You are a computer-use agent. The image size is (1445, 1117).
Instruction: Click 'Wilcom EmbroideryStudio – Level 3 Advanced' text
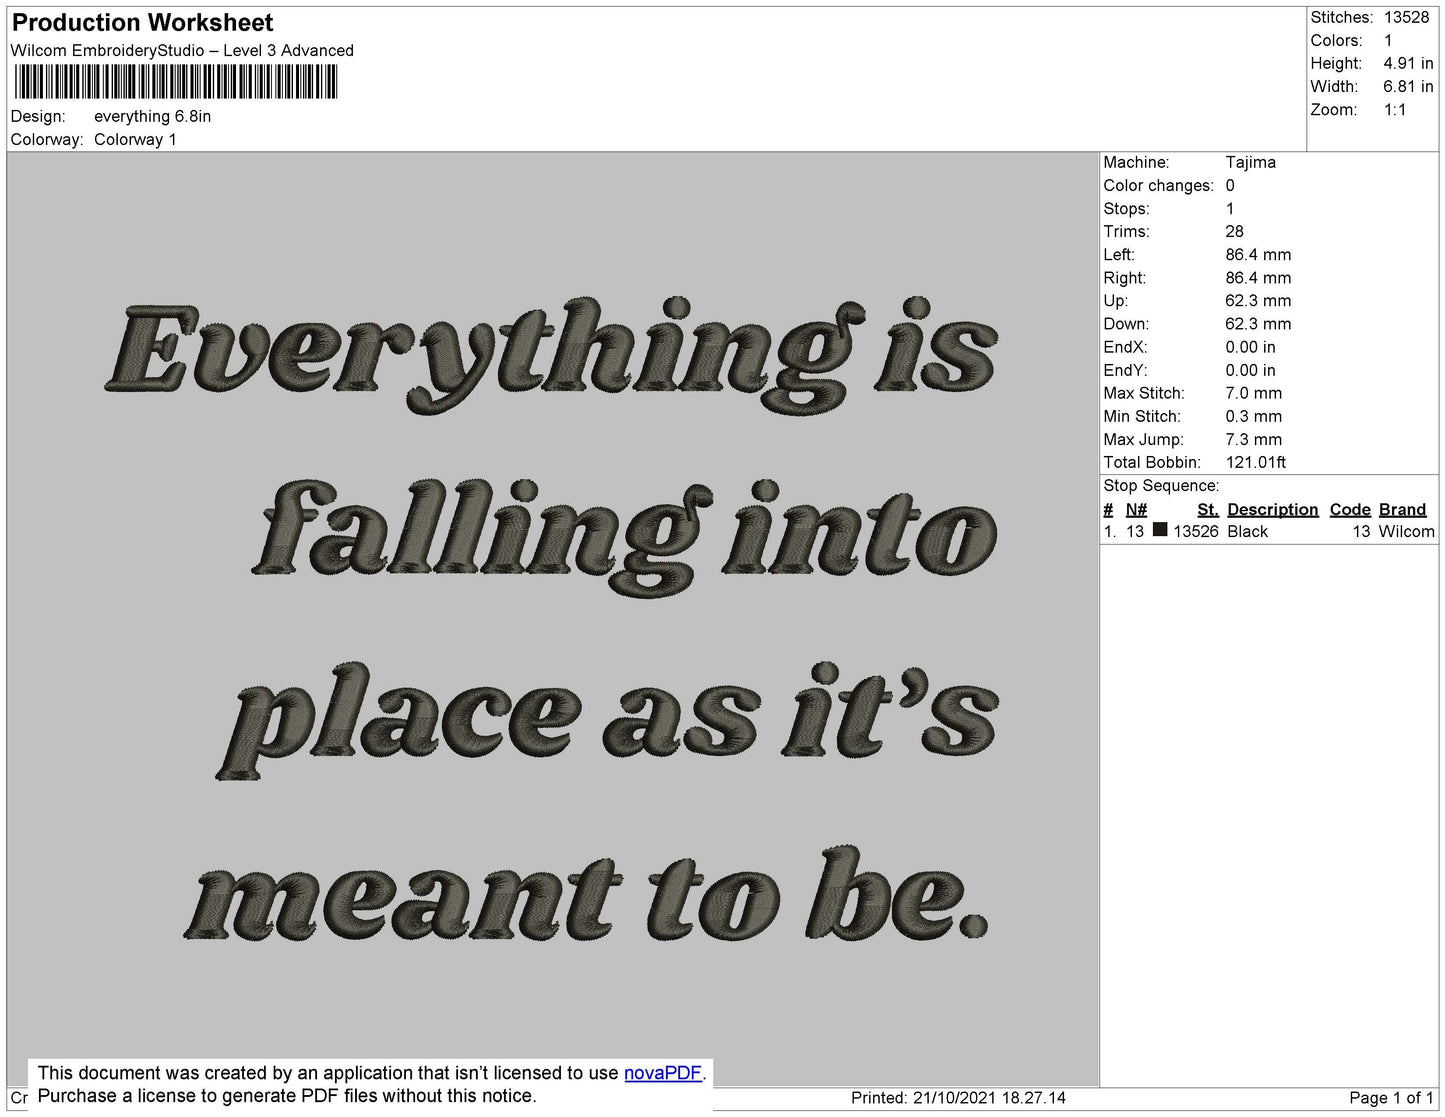(182, 50)
